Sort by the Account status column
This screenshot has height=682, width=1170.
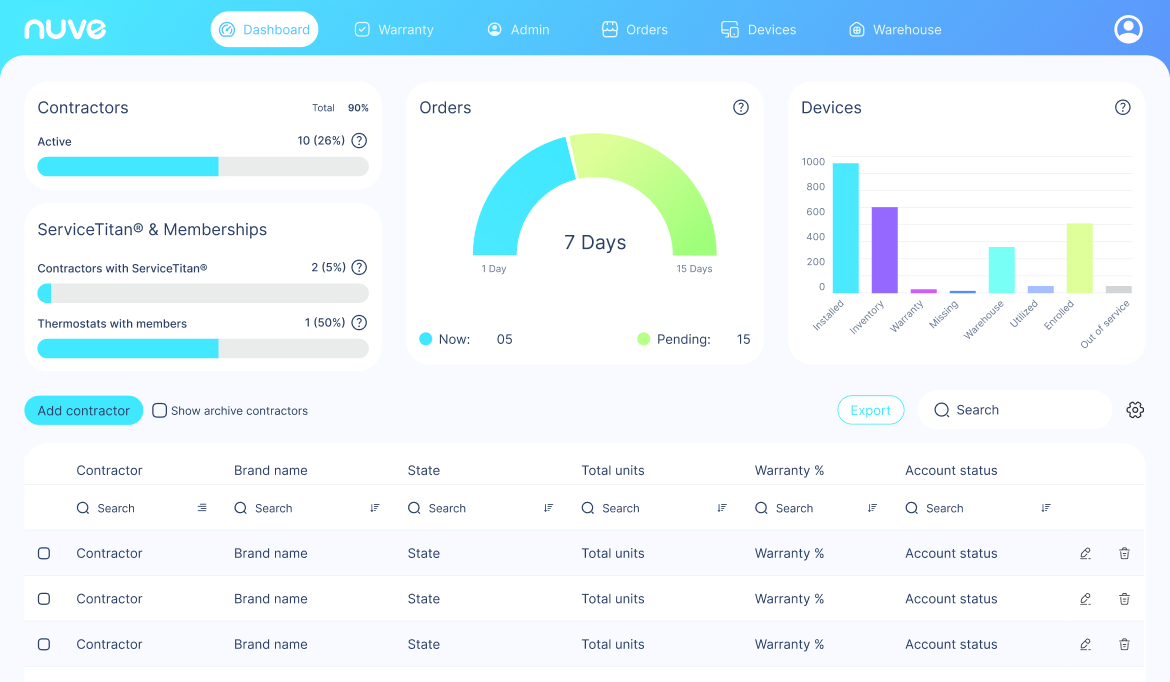tap(1046, 508)
